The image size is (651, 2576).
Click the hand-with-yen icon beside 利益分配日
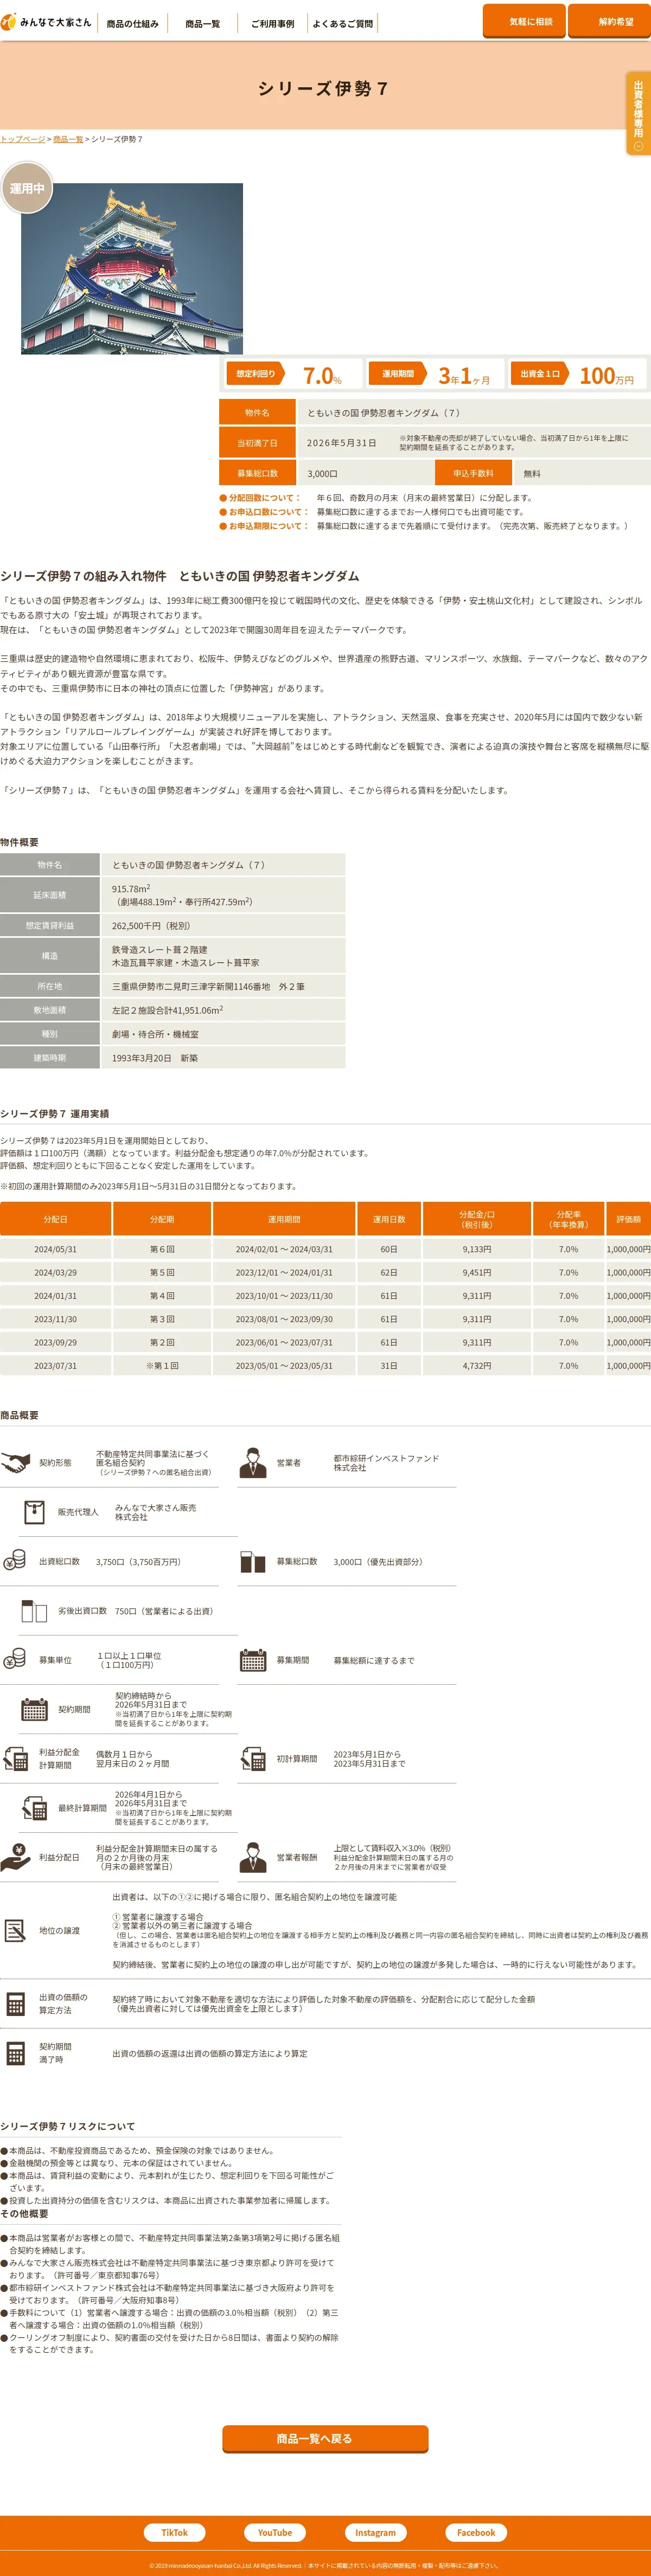coord(15,1857)
